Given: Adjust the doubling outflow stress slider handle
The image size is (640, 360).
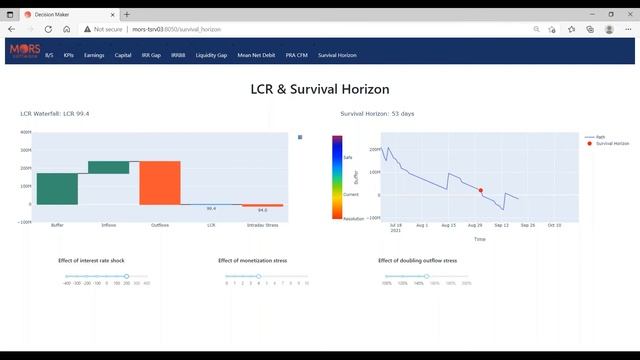Looking at the screenshot, I should click(427, 276).
